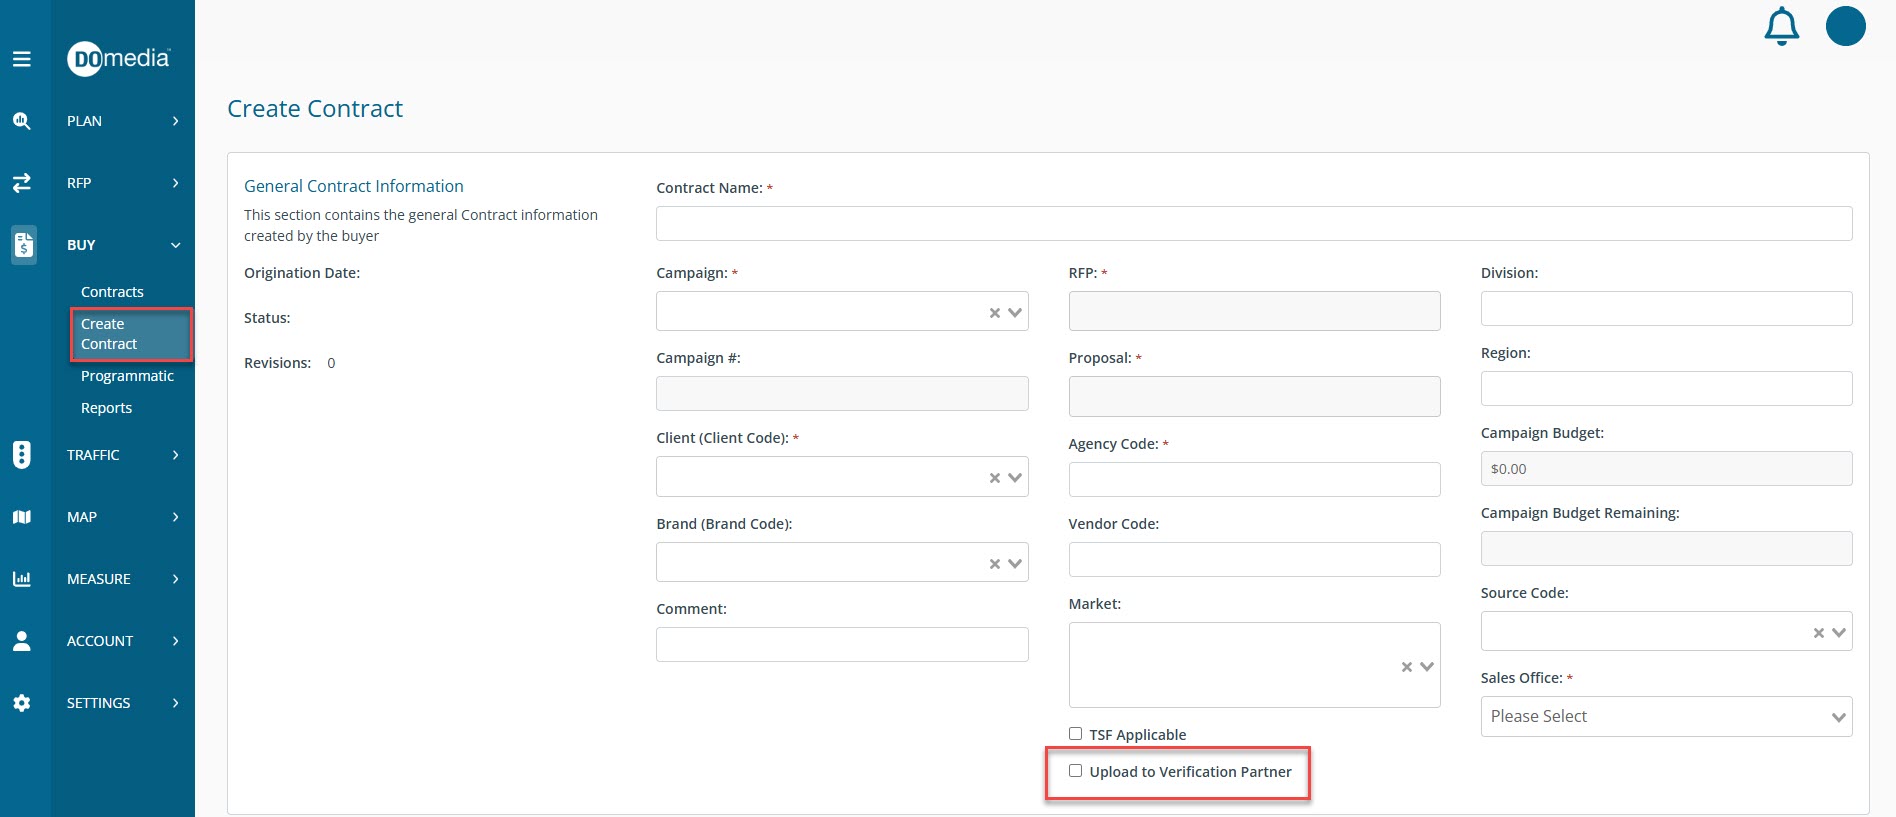Open the Client (Client Code) dropdown arrow
The height and width of the screenshot is (817, 1896).
pos(1015,478)
